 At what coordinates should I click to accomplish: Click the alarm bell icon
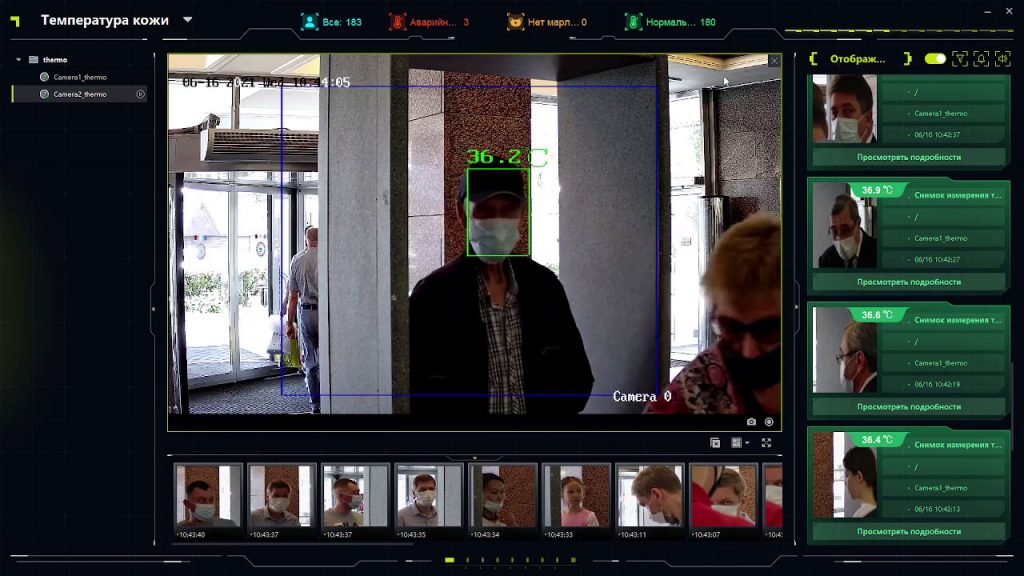tap(981, 59)
